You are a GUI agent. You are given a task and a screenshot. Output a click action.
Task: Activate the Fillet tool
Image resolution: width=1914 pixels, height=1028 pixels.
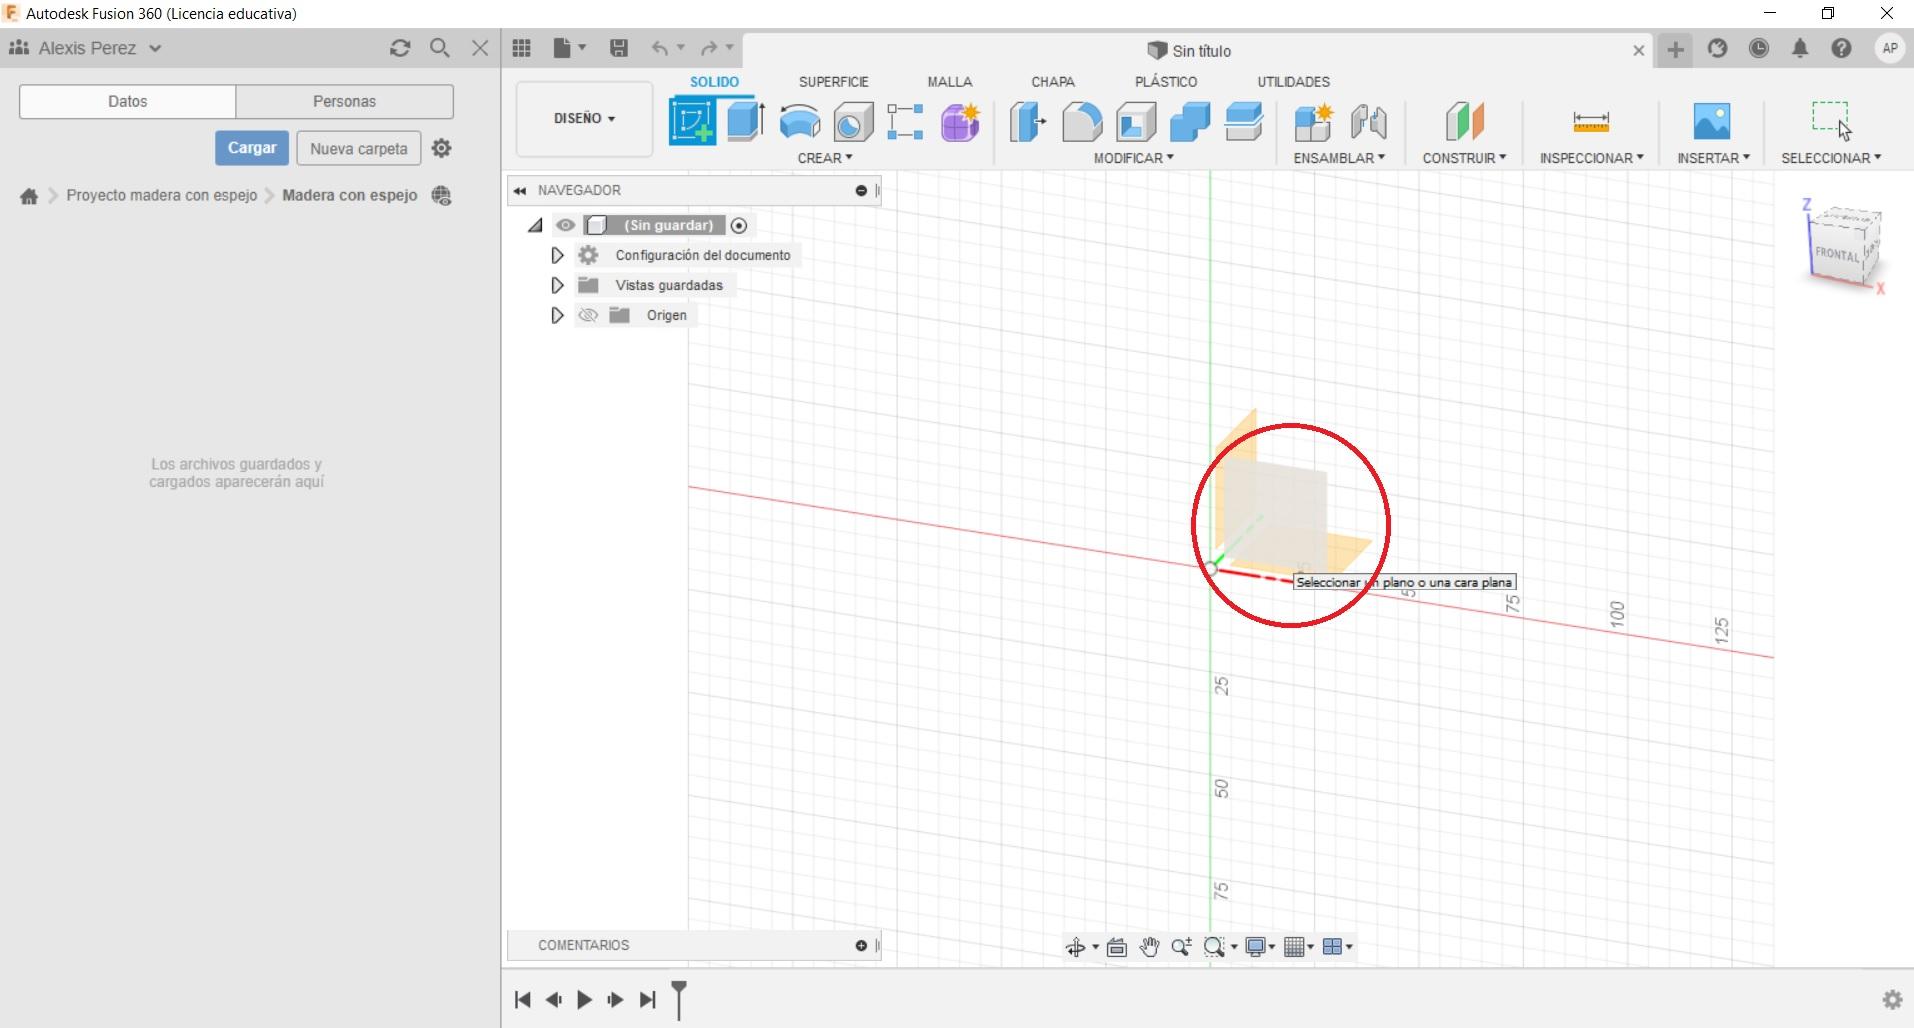tap(1081, 122)
